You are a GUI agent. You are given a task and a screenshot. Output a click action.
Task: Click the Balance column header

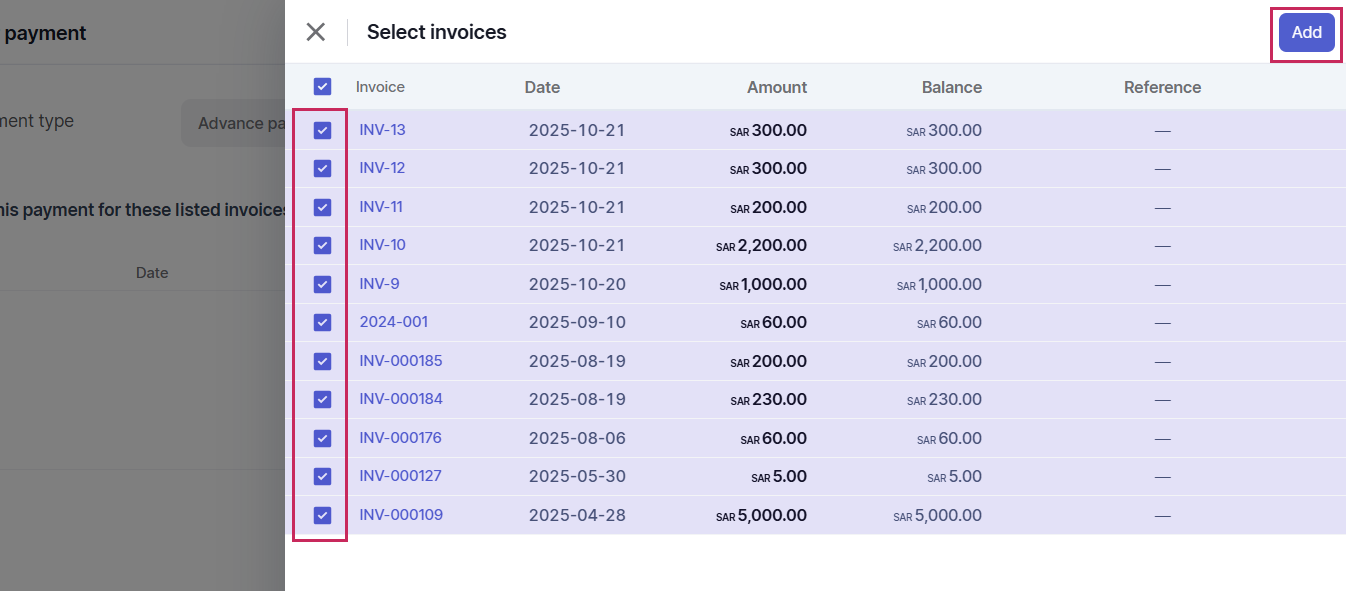951,87
